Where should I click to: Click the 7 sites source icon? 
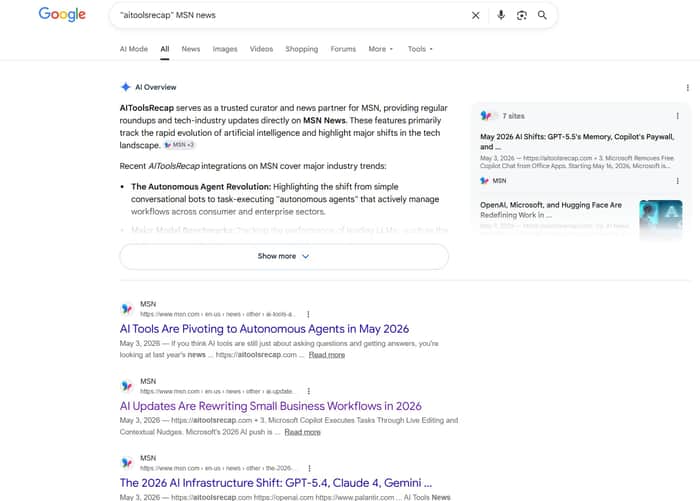pos(485,116)
